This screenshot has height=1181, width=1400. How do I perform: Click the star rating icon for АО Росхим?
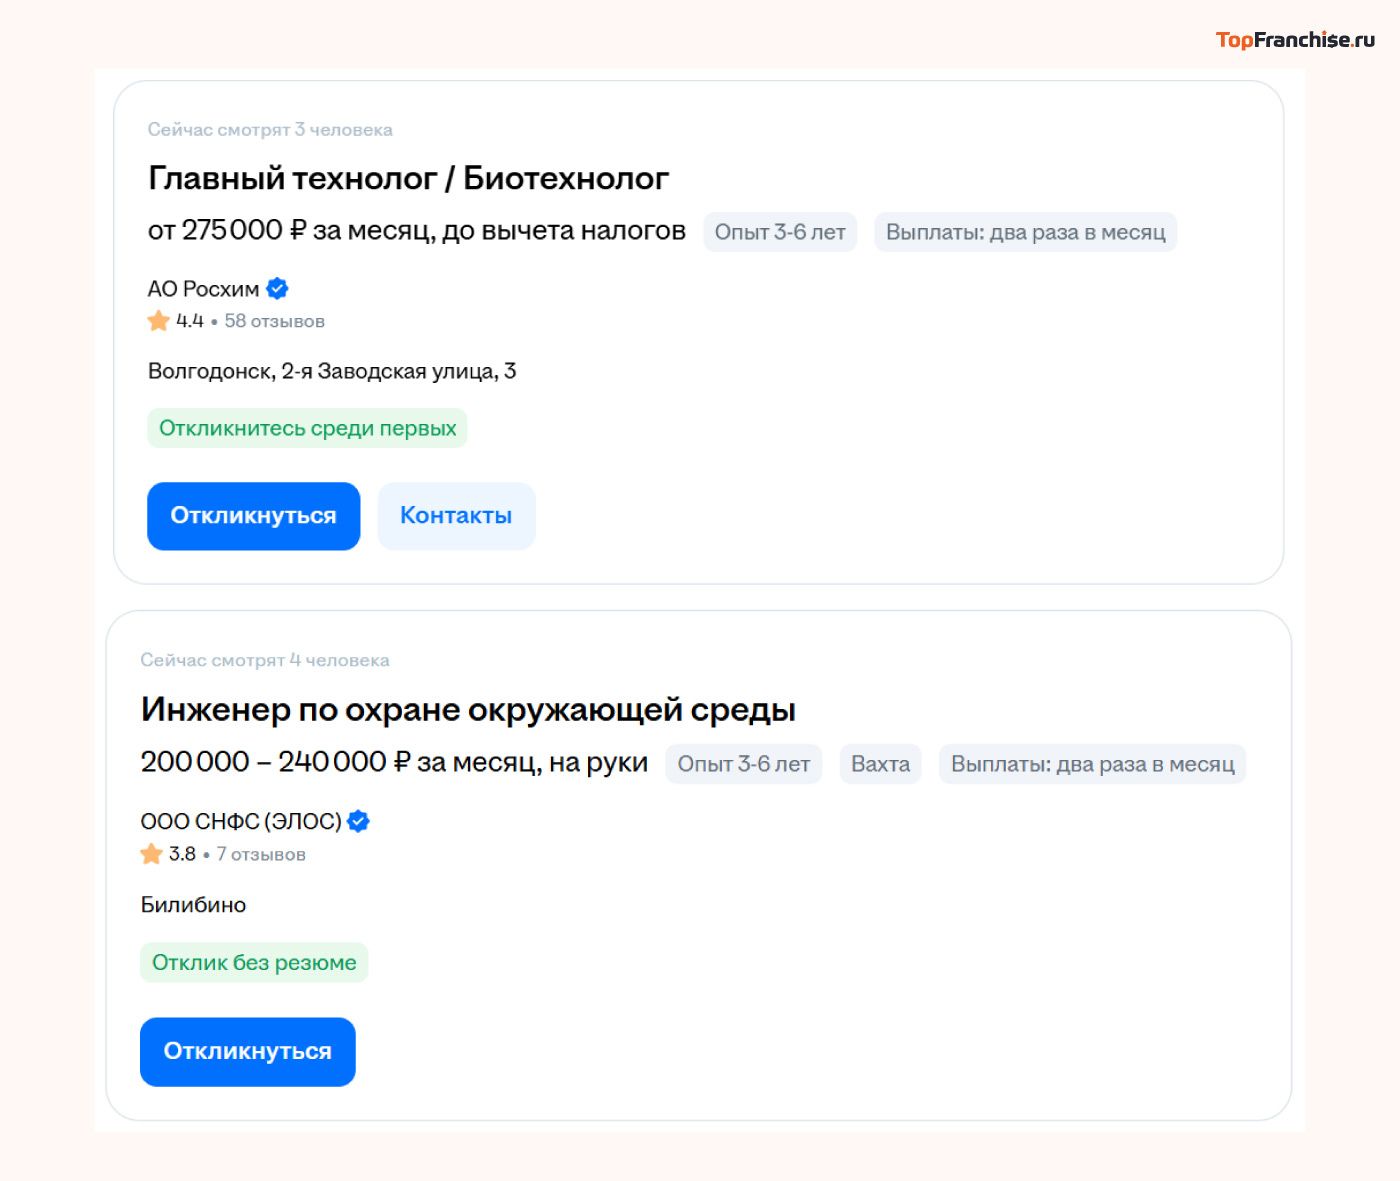click(157, 320)
